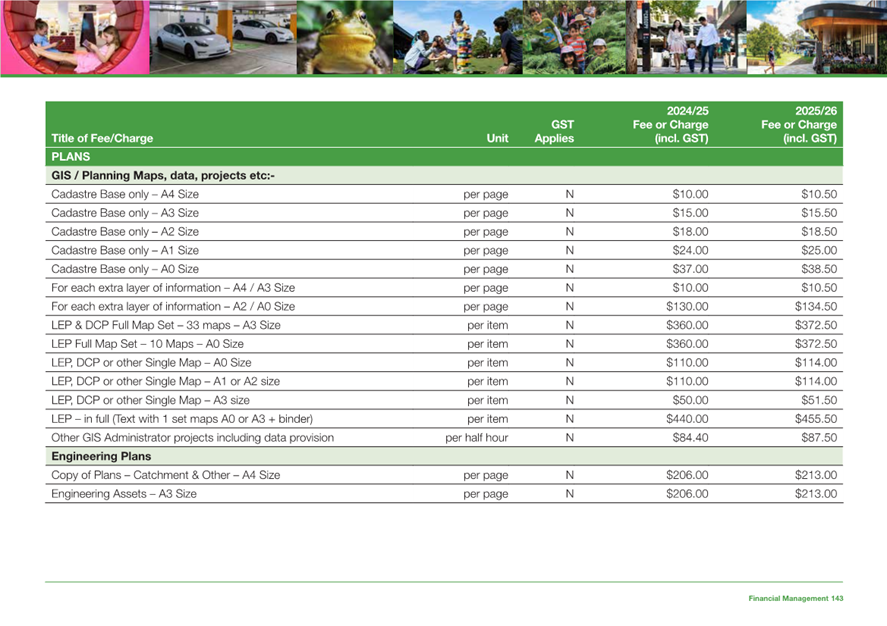This screenshot has height=626, width=887.
Task: Click the $50.00 fee value
Action: [690, 400]
